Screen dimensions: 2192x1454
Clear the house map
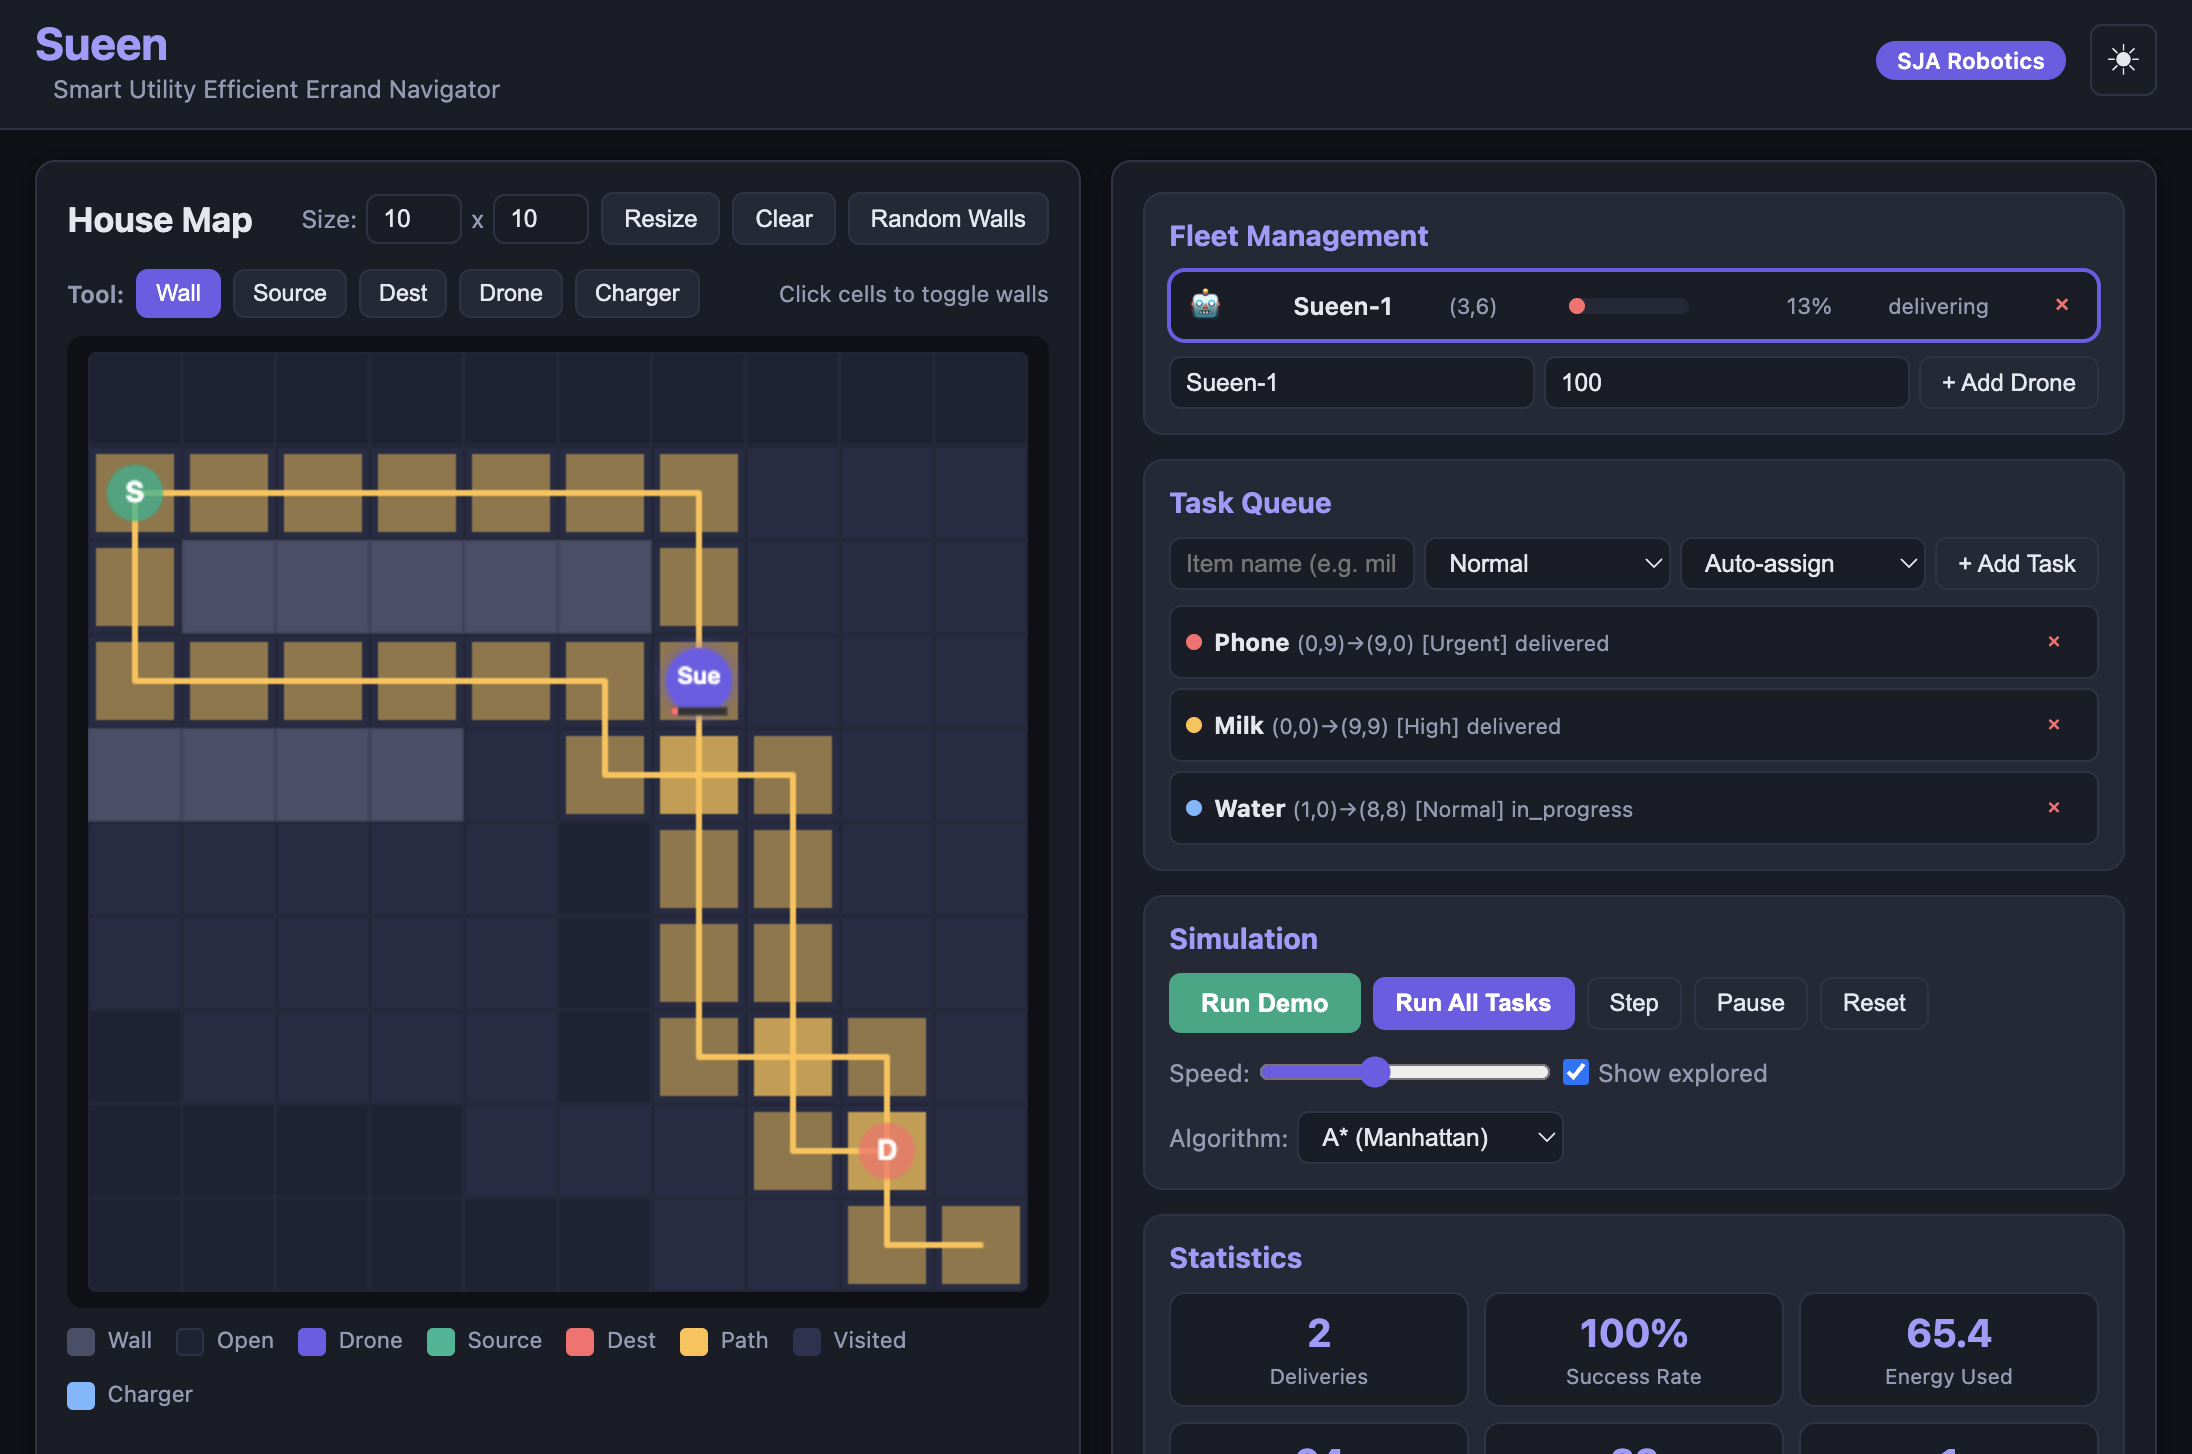(783, 219)
